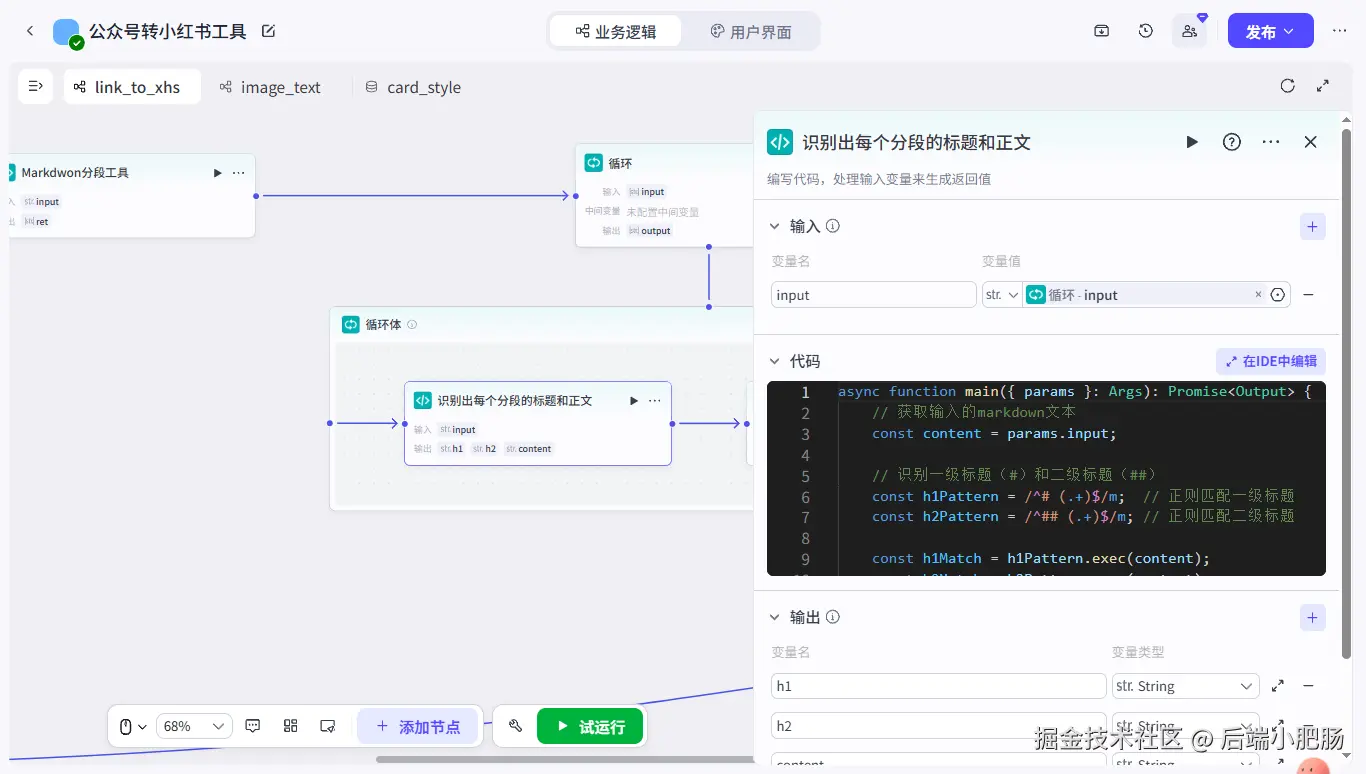This screenshot has width=1366, height=774.
Task: Open mouse interaction mode dropdown
Action: tap(133, 727)
